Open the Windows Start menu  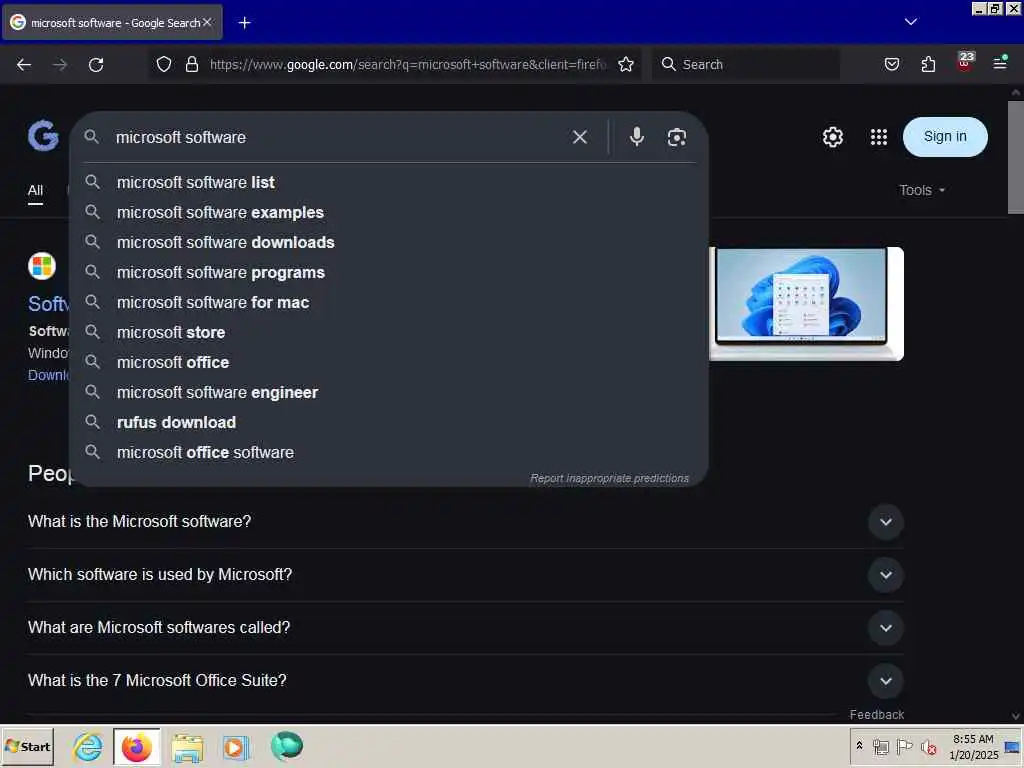point(27,746)
